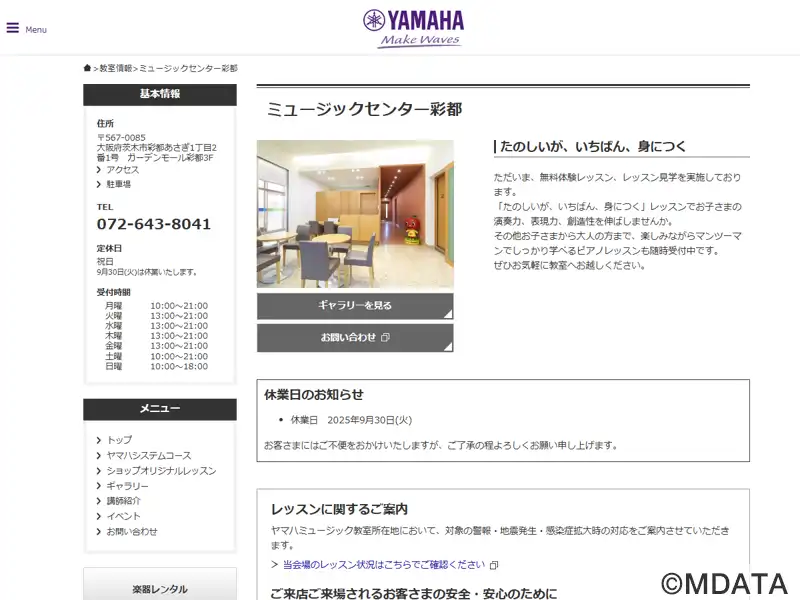Select ギャラリー in the sidebar menu
The image size is (800, 600).
127,486
